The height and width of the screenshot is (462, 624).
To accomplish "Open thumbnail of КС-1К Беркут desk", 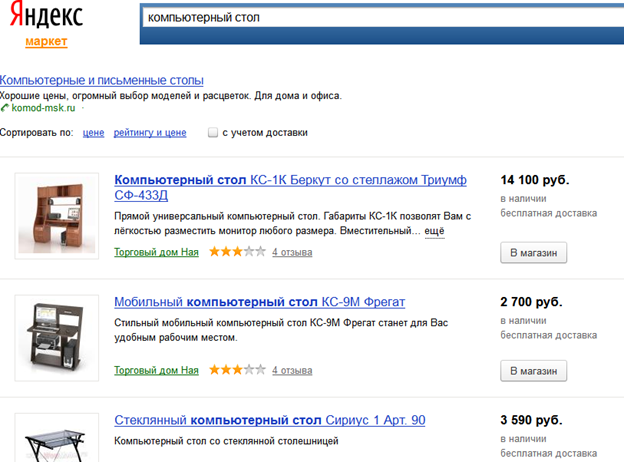I will pyautogui.click(x=57, y=216).
